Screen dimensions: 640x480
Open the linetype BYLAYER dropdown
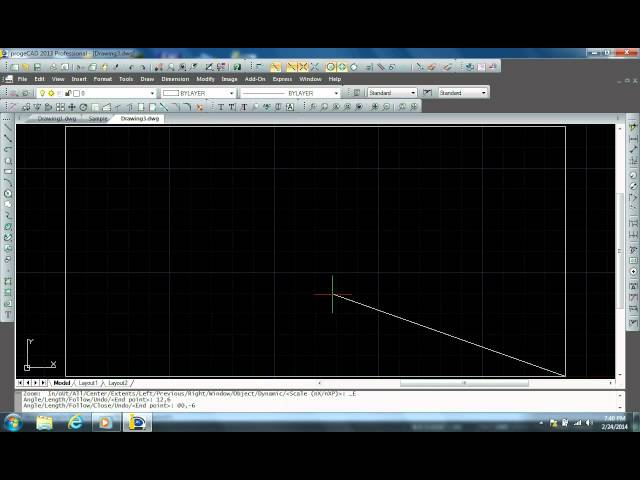336,93
